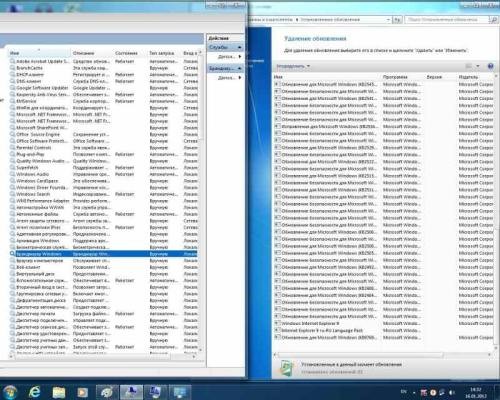Click the change view icon in updates toolbar
The image size is (500, 400).
click(468, 66)
